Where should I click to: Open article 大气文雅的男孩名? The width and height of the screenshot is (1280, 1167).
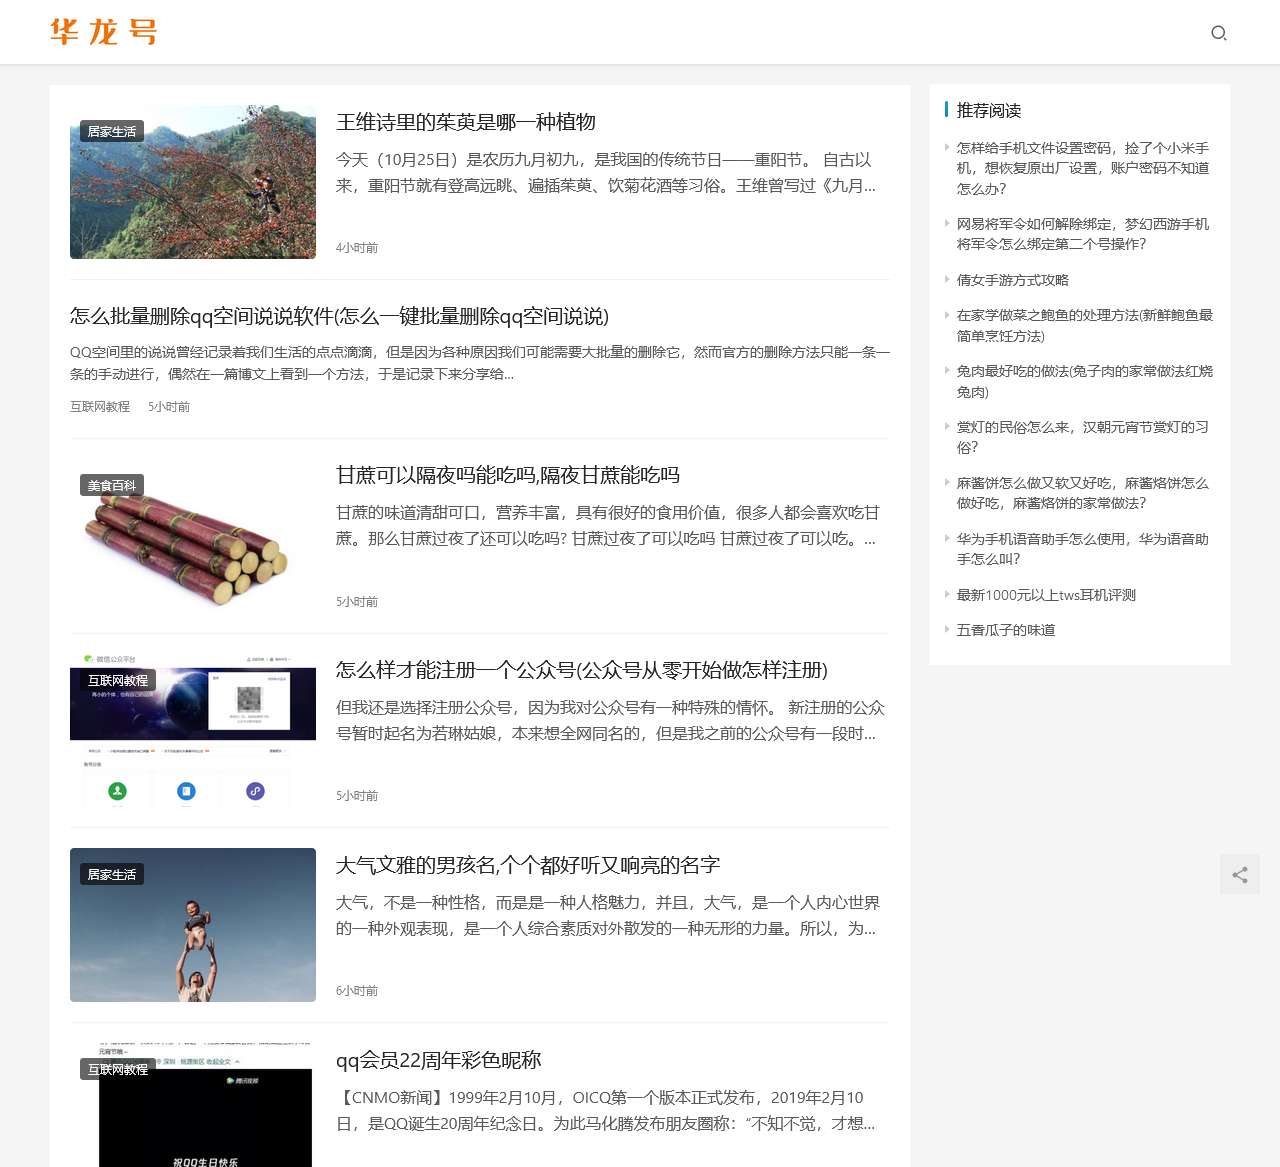(528, 865)
